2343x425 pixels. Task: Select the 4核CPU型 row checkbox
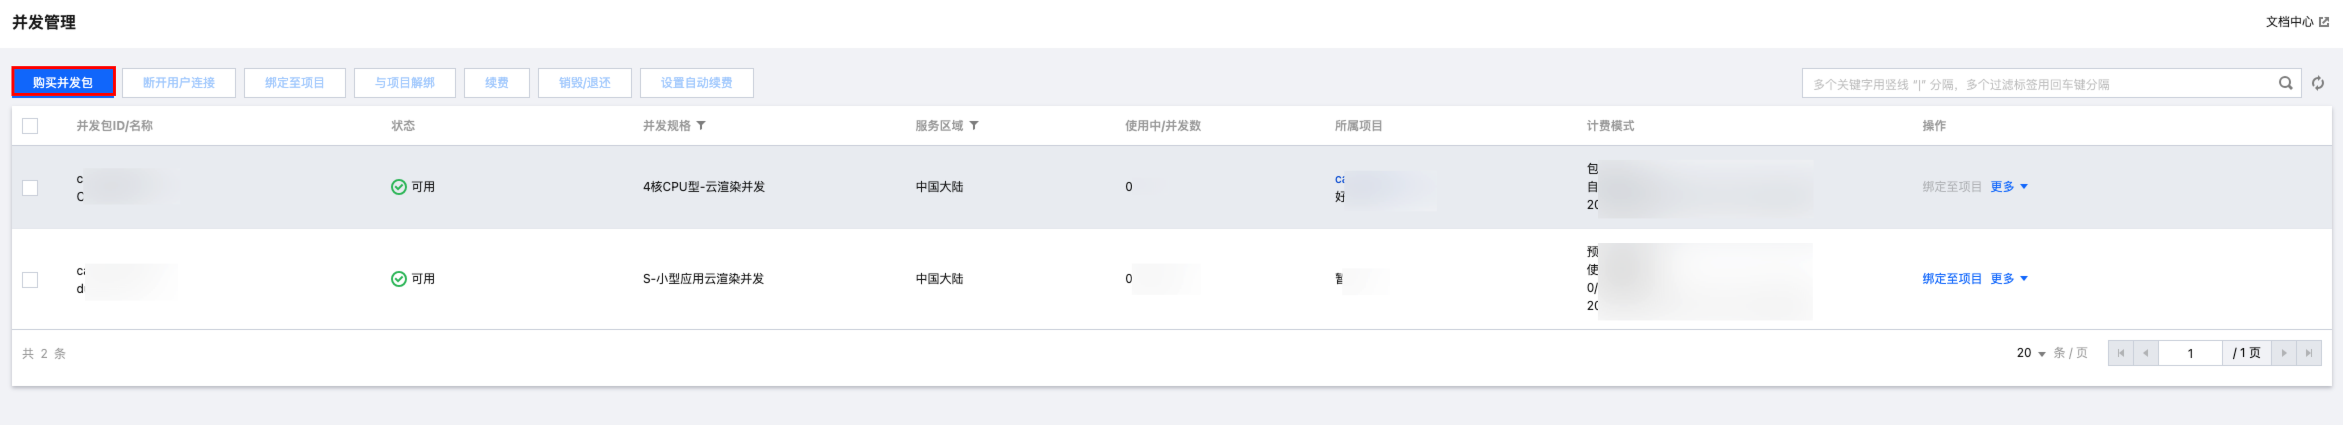[30, 188]
